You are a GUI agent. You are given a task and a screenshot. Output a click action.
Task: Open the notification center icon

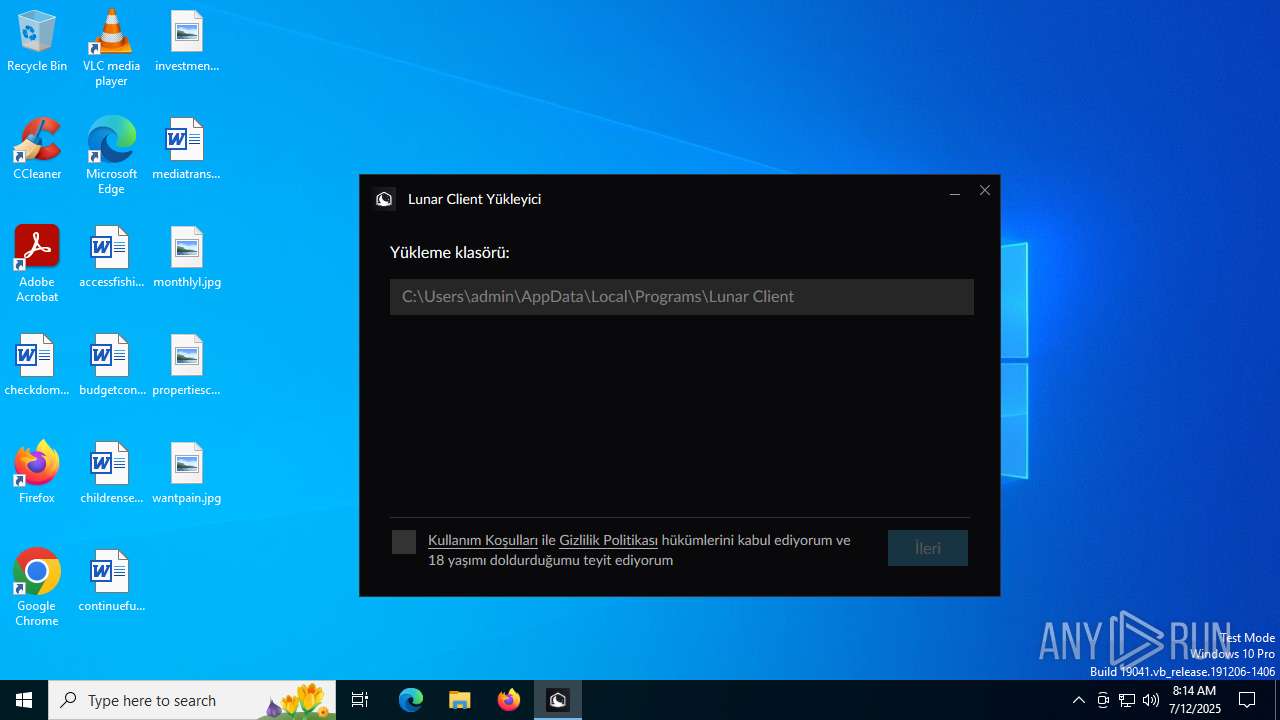pyautogui.click(x=1247, y=700)
